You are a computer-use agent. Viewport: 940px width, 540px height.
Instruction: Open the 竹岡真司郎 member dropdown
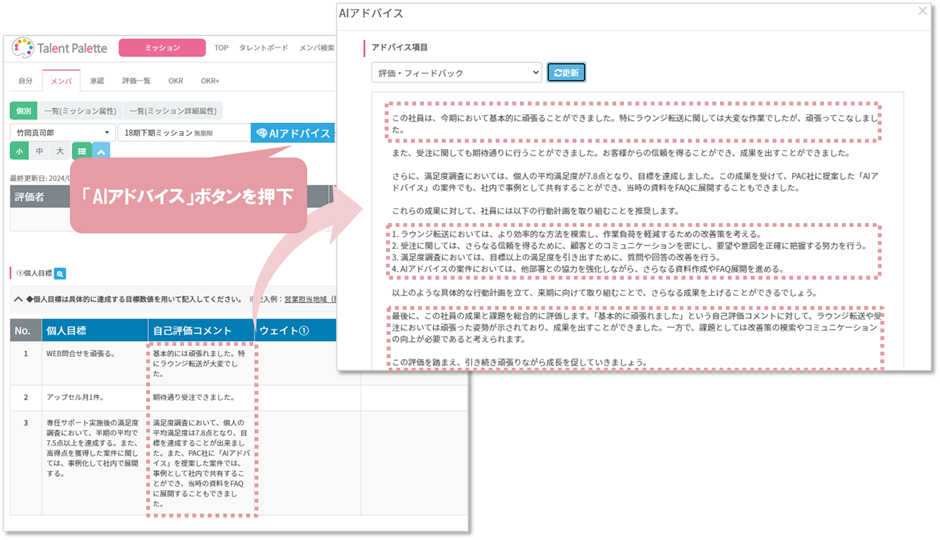click(63, 132)
